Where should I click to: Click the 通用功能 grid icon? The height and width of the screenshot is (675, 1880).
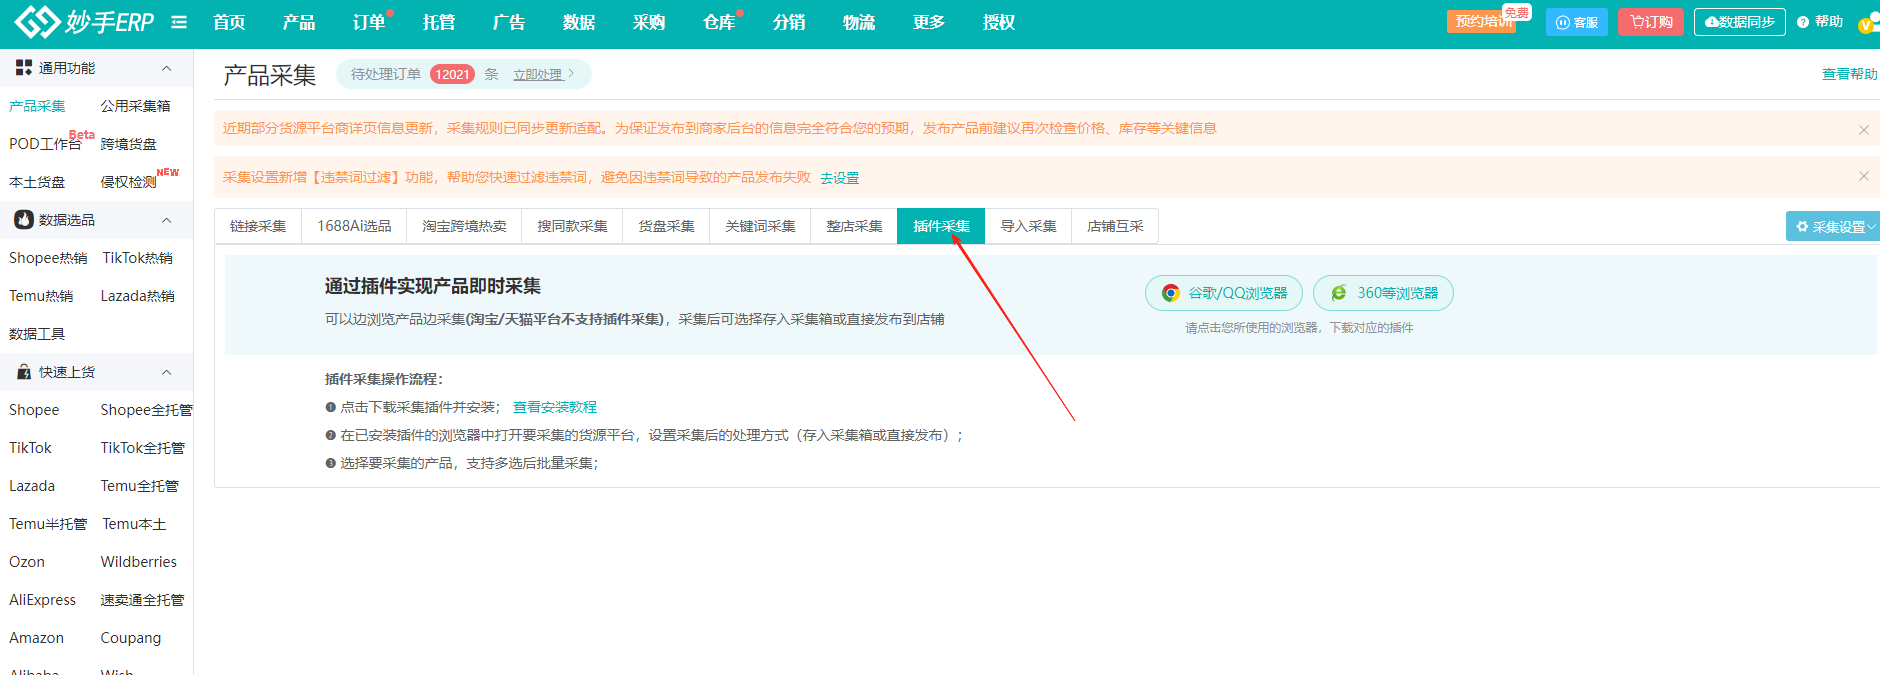24,68
